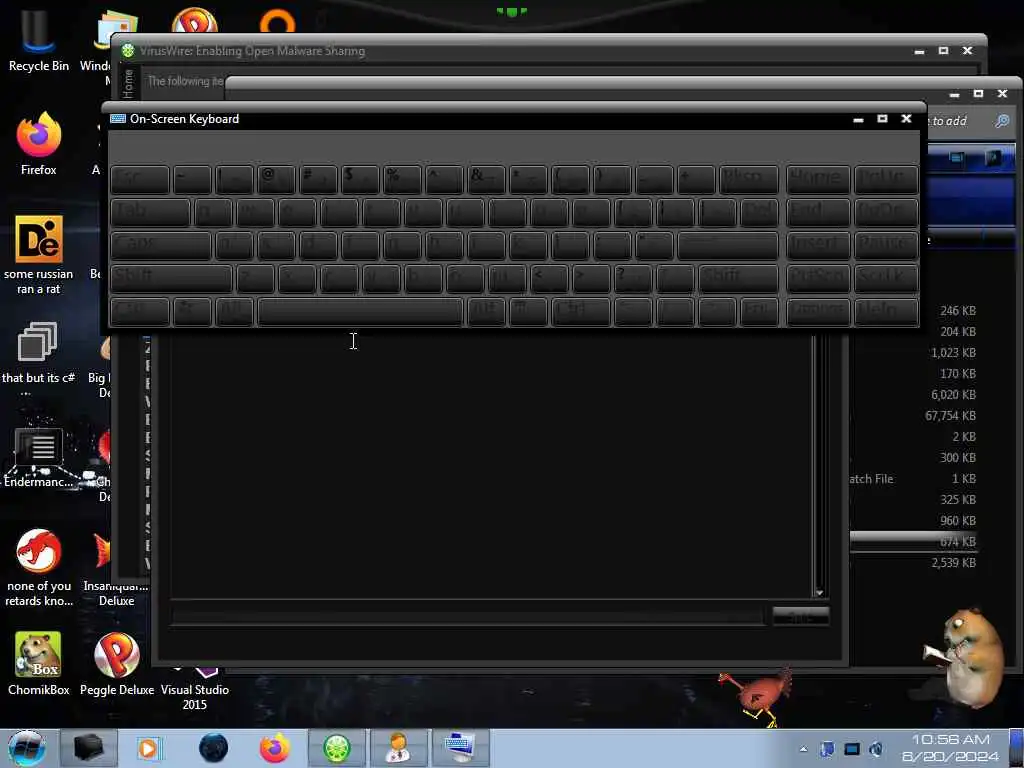Switch to On-Screen Keyboard taskbar icon
The width and height of the screenshot is (1024, 768).
click(x=460, y=748)
